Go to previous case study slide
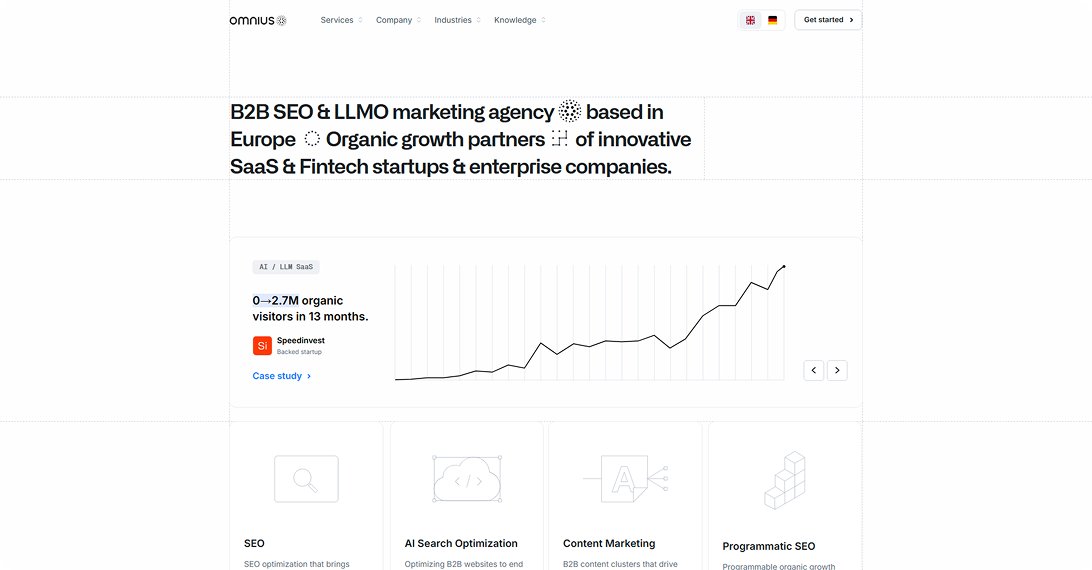The height and width of the screenshot is (570, 1092). (x=814, y=370)
